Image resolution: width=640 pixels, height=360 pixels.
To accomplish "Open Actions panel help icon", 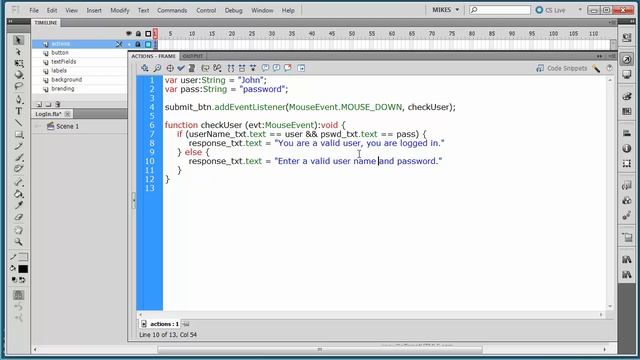I will (609, 69).
